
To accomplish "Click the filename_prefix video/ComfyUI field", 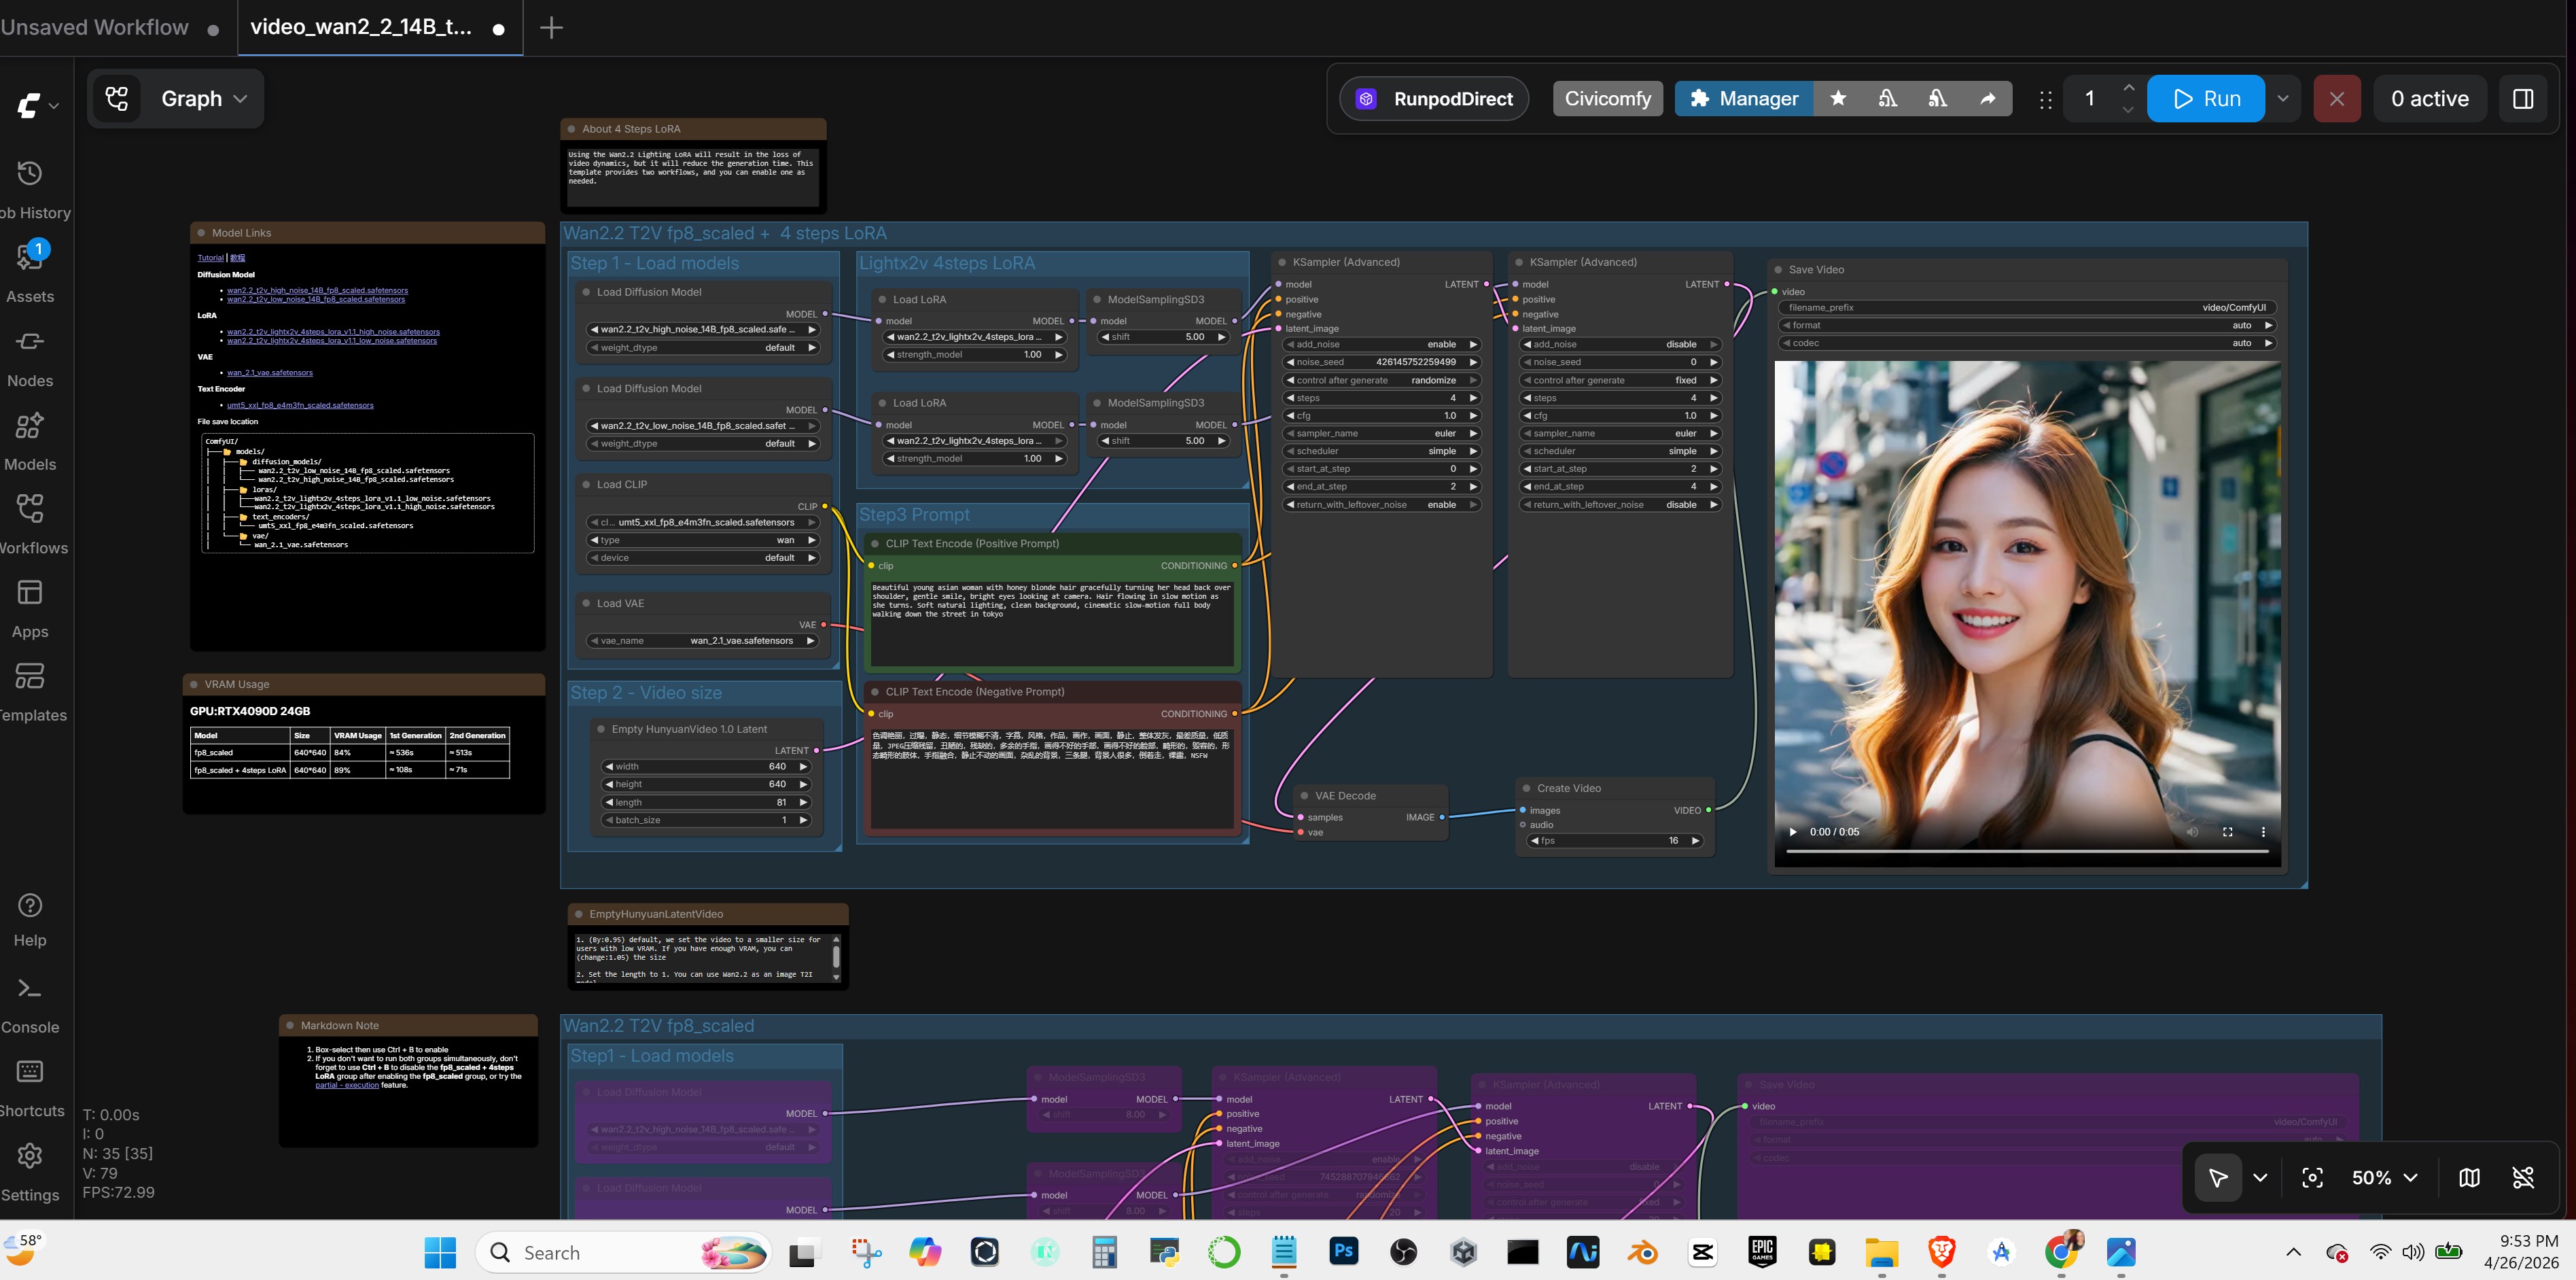I will [x=2028, y=308].
